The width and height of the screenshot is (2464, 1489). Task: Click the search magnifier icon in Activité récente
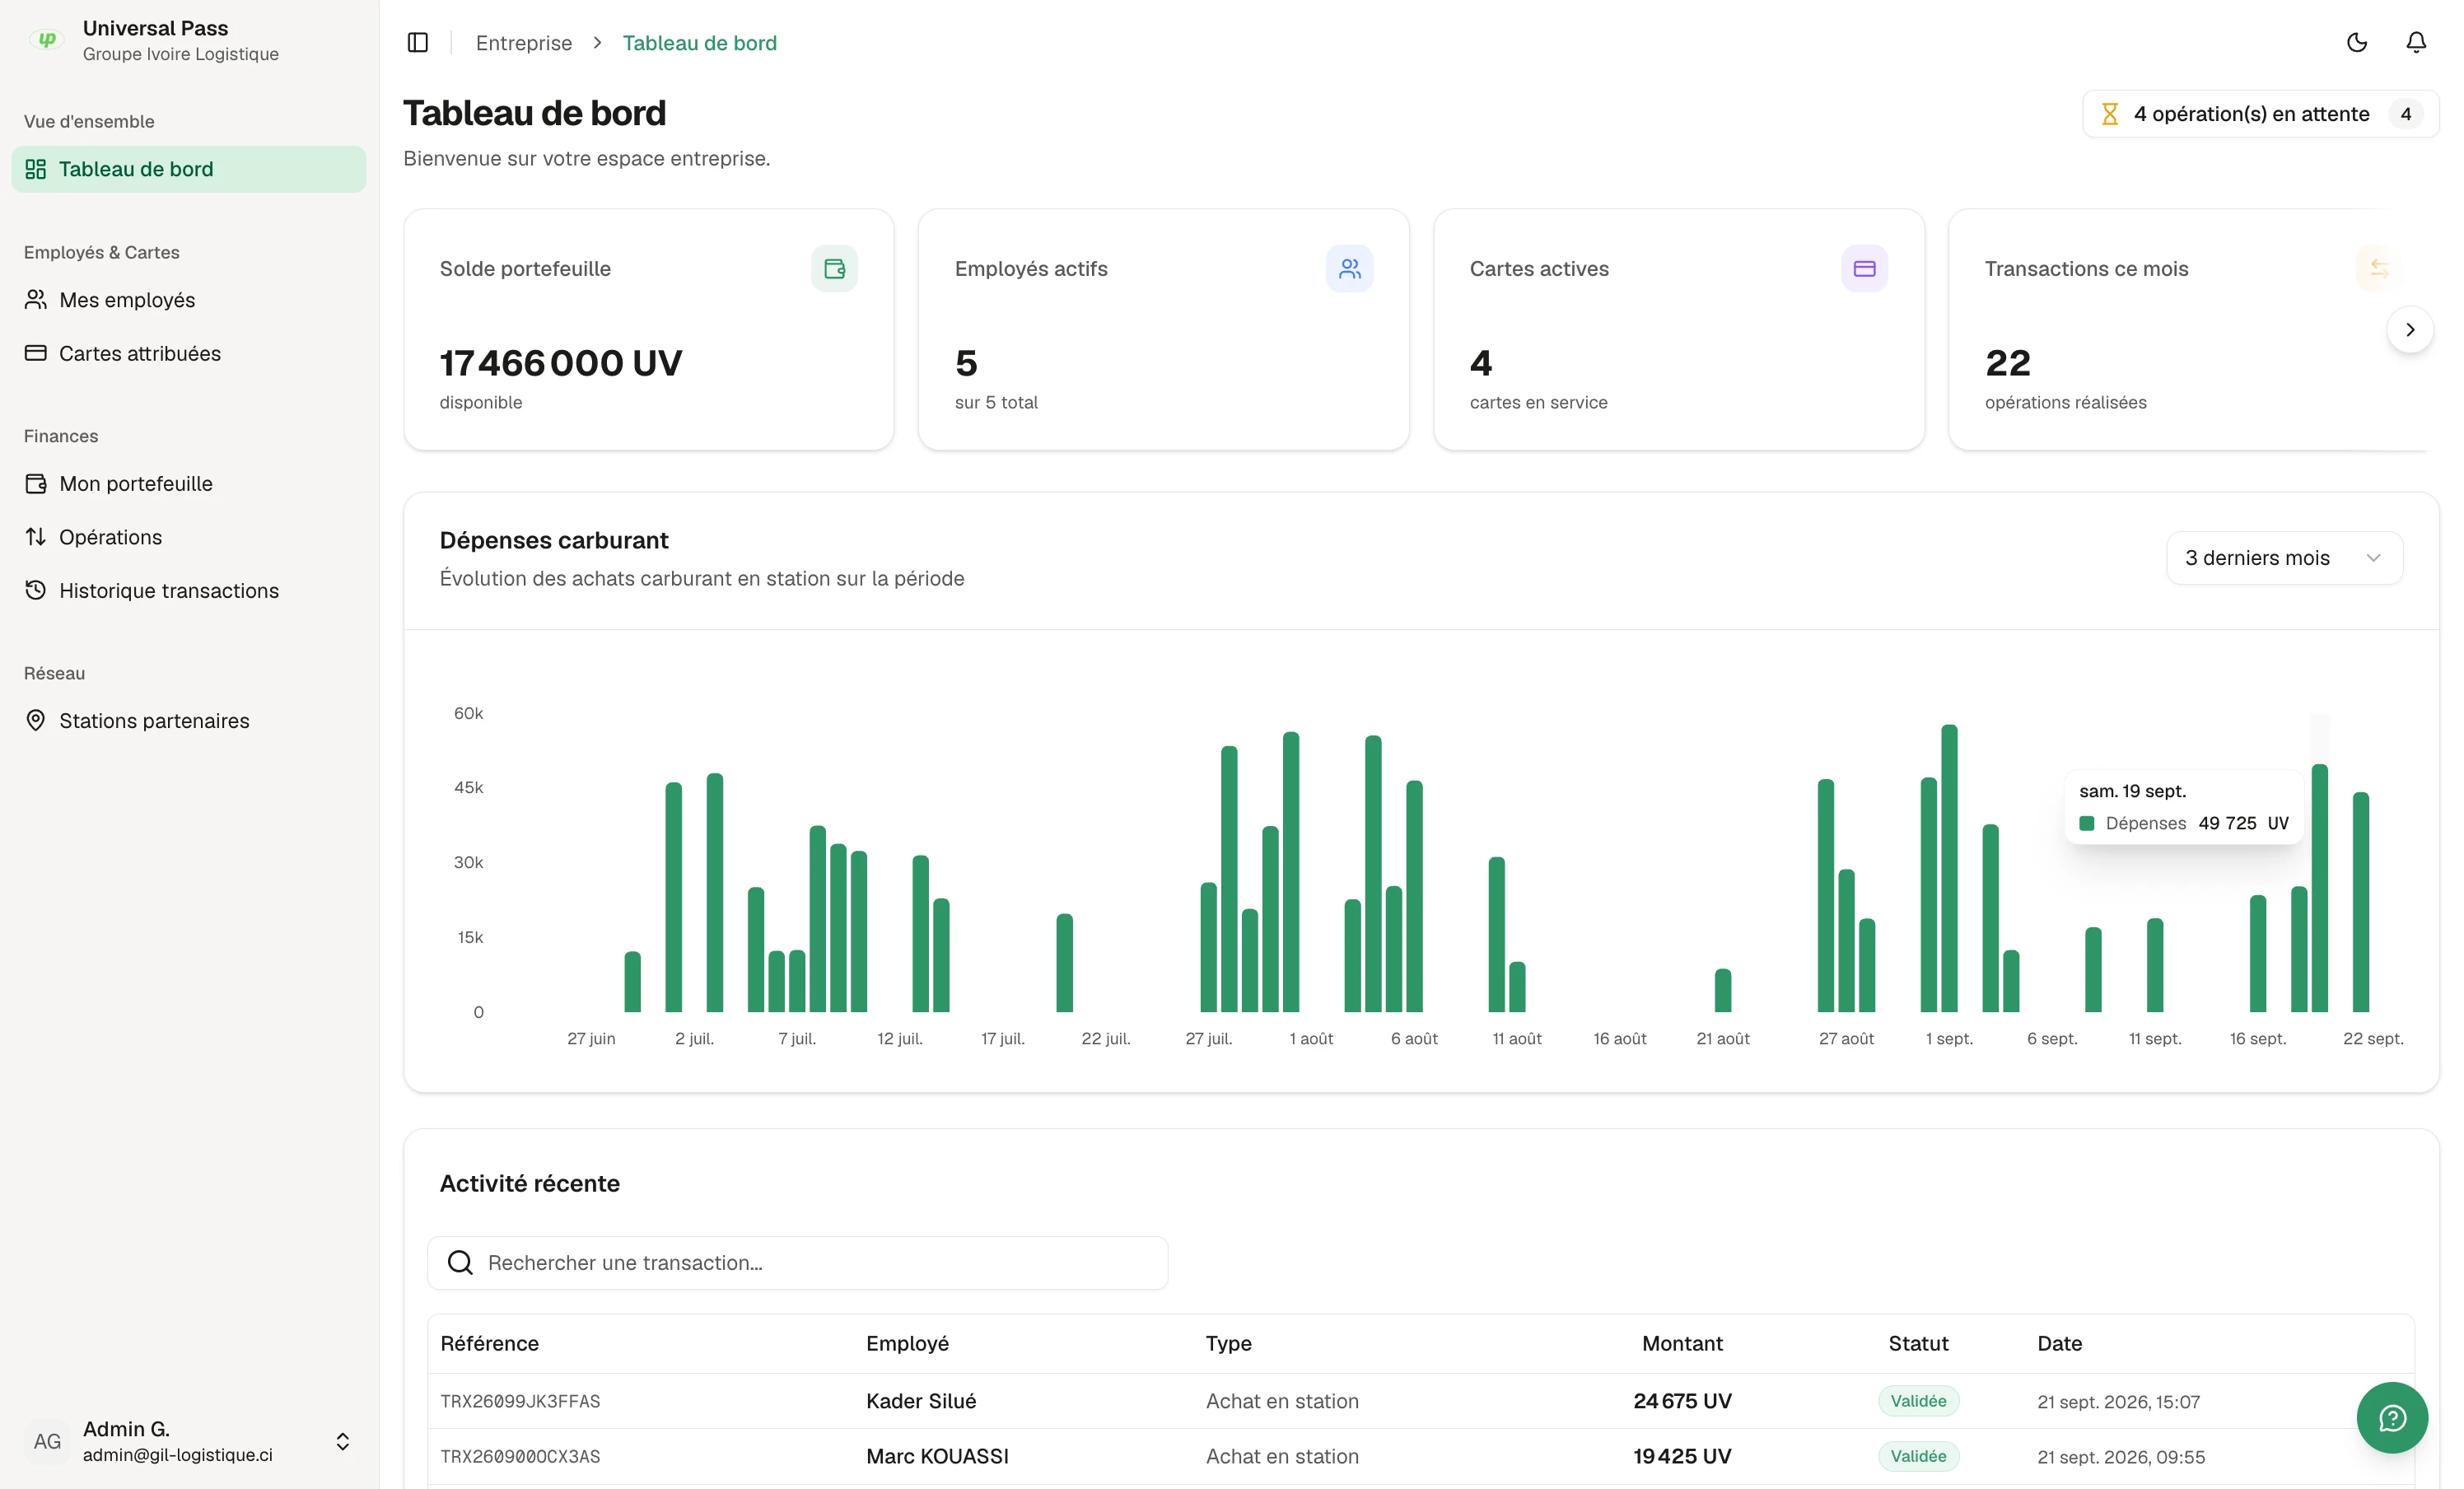[x=460, y=1263]
